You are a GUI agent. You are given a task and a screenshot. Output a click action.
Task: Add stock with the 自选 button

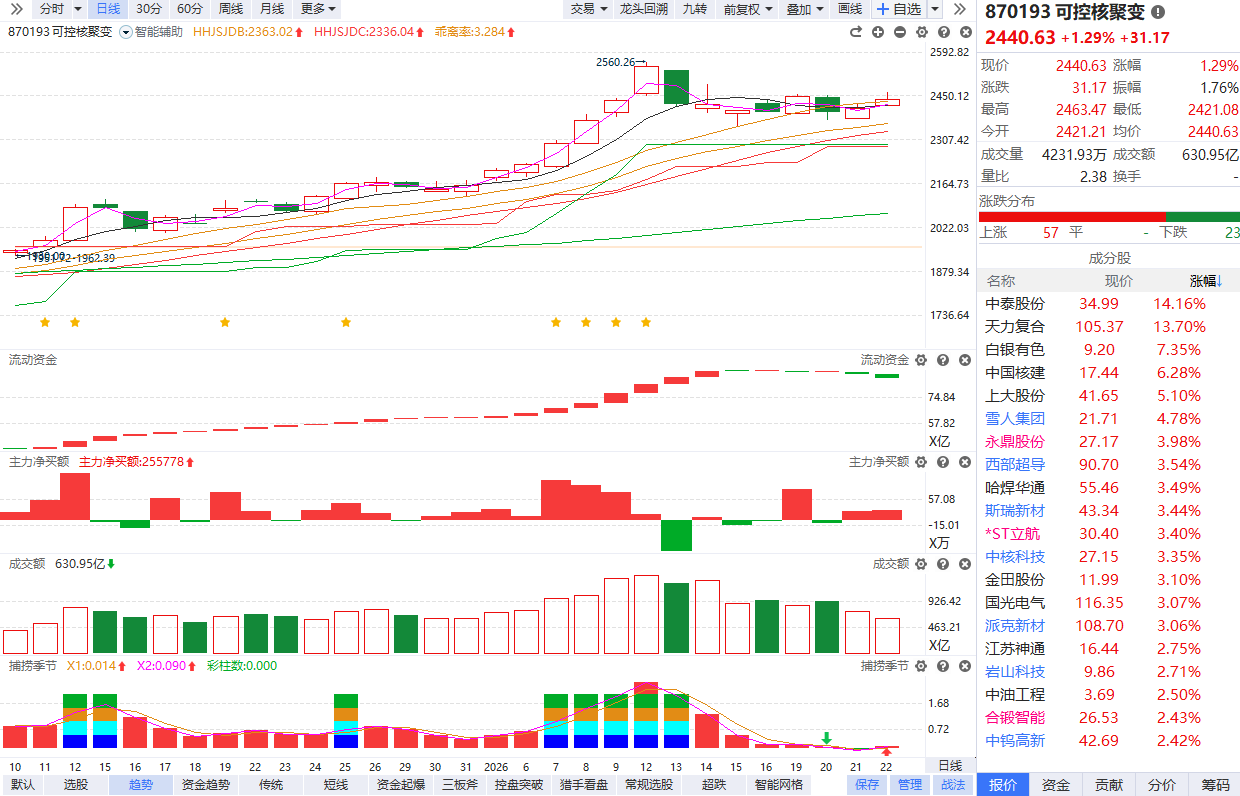pyautogui.click(x=899, y=9)
